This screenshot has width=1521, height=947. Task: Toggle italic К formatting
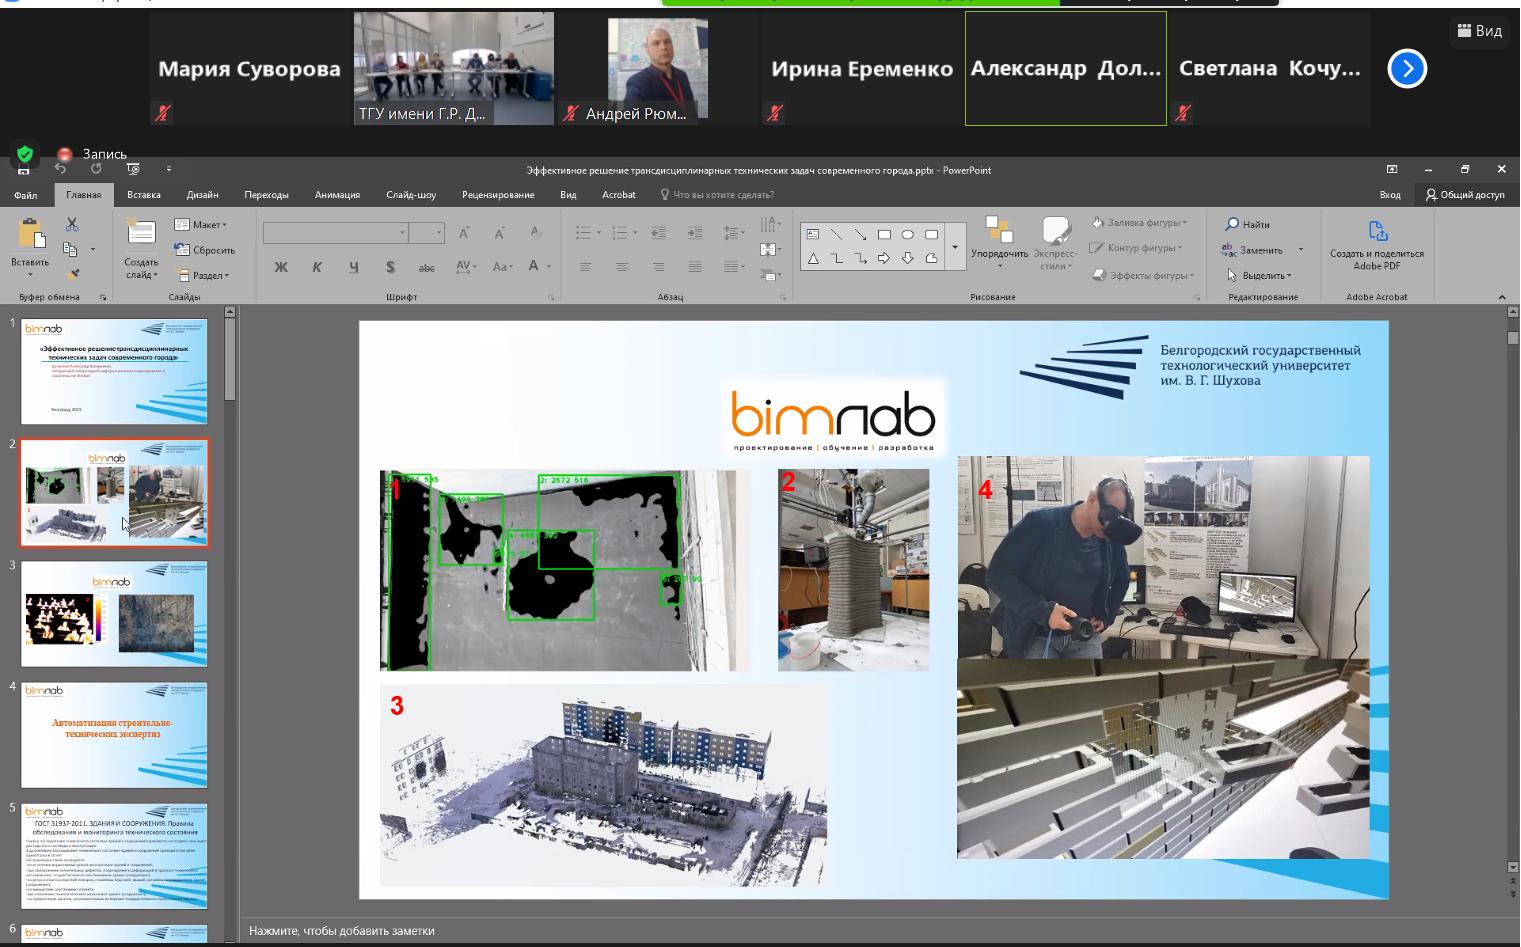pyautogui.click(x=317, y=267)
